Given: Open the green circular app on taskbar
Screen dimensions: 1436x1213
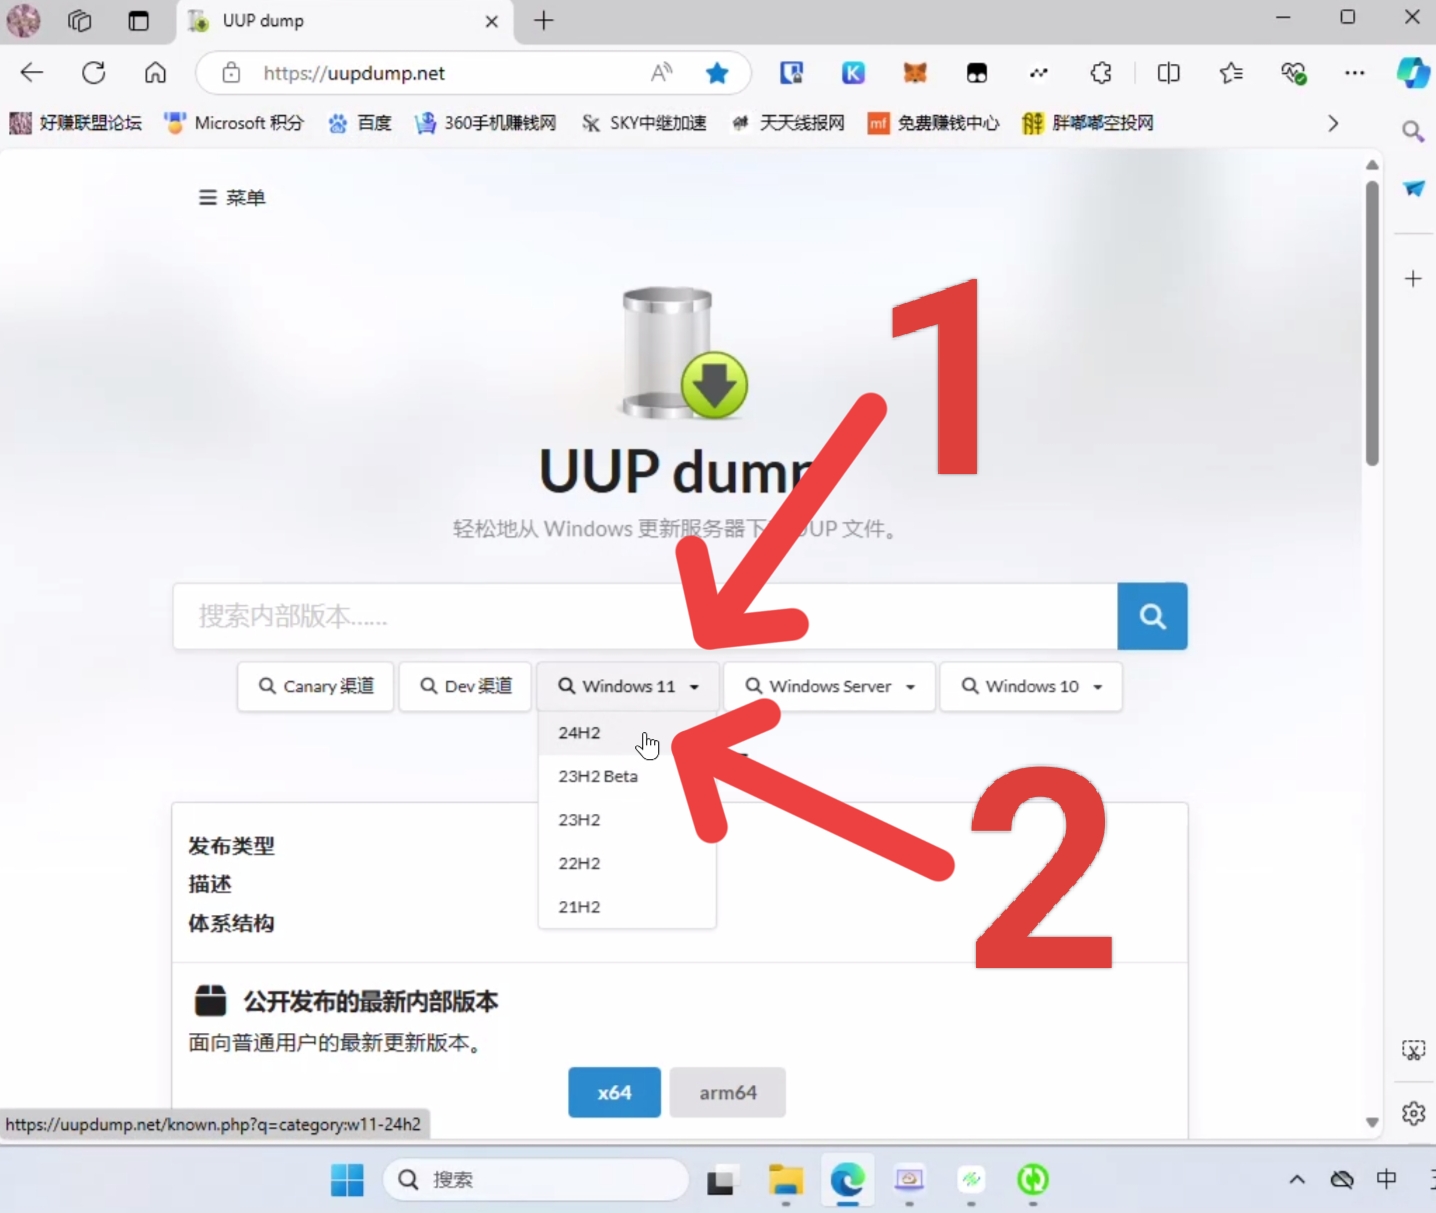Looking at the screenshot, I should pyautogui.click(x=1033, y=1180).
